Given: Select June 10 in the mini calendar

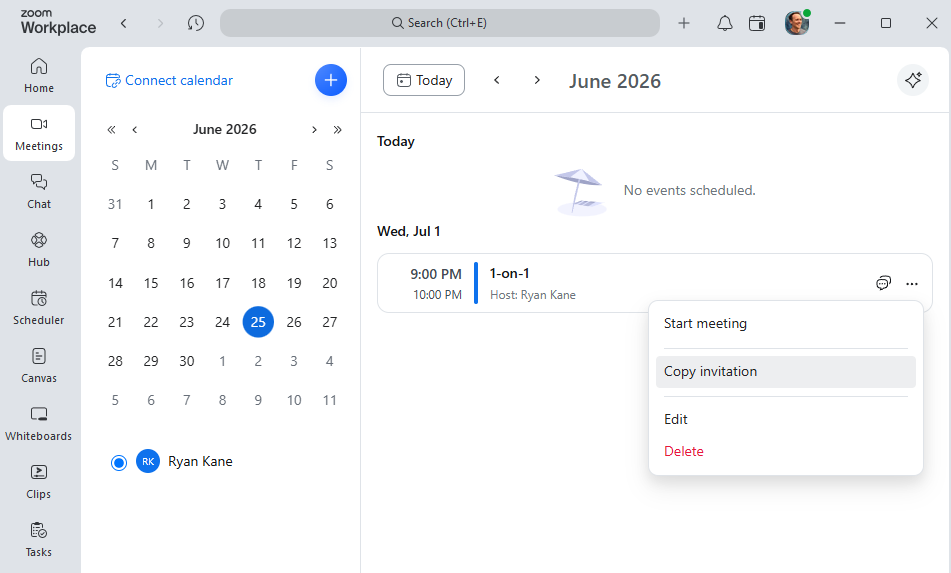Looking at the screenshot, I should (x=223, y=244).
